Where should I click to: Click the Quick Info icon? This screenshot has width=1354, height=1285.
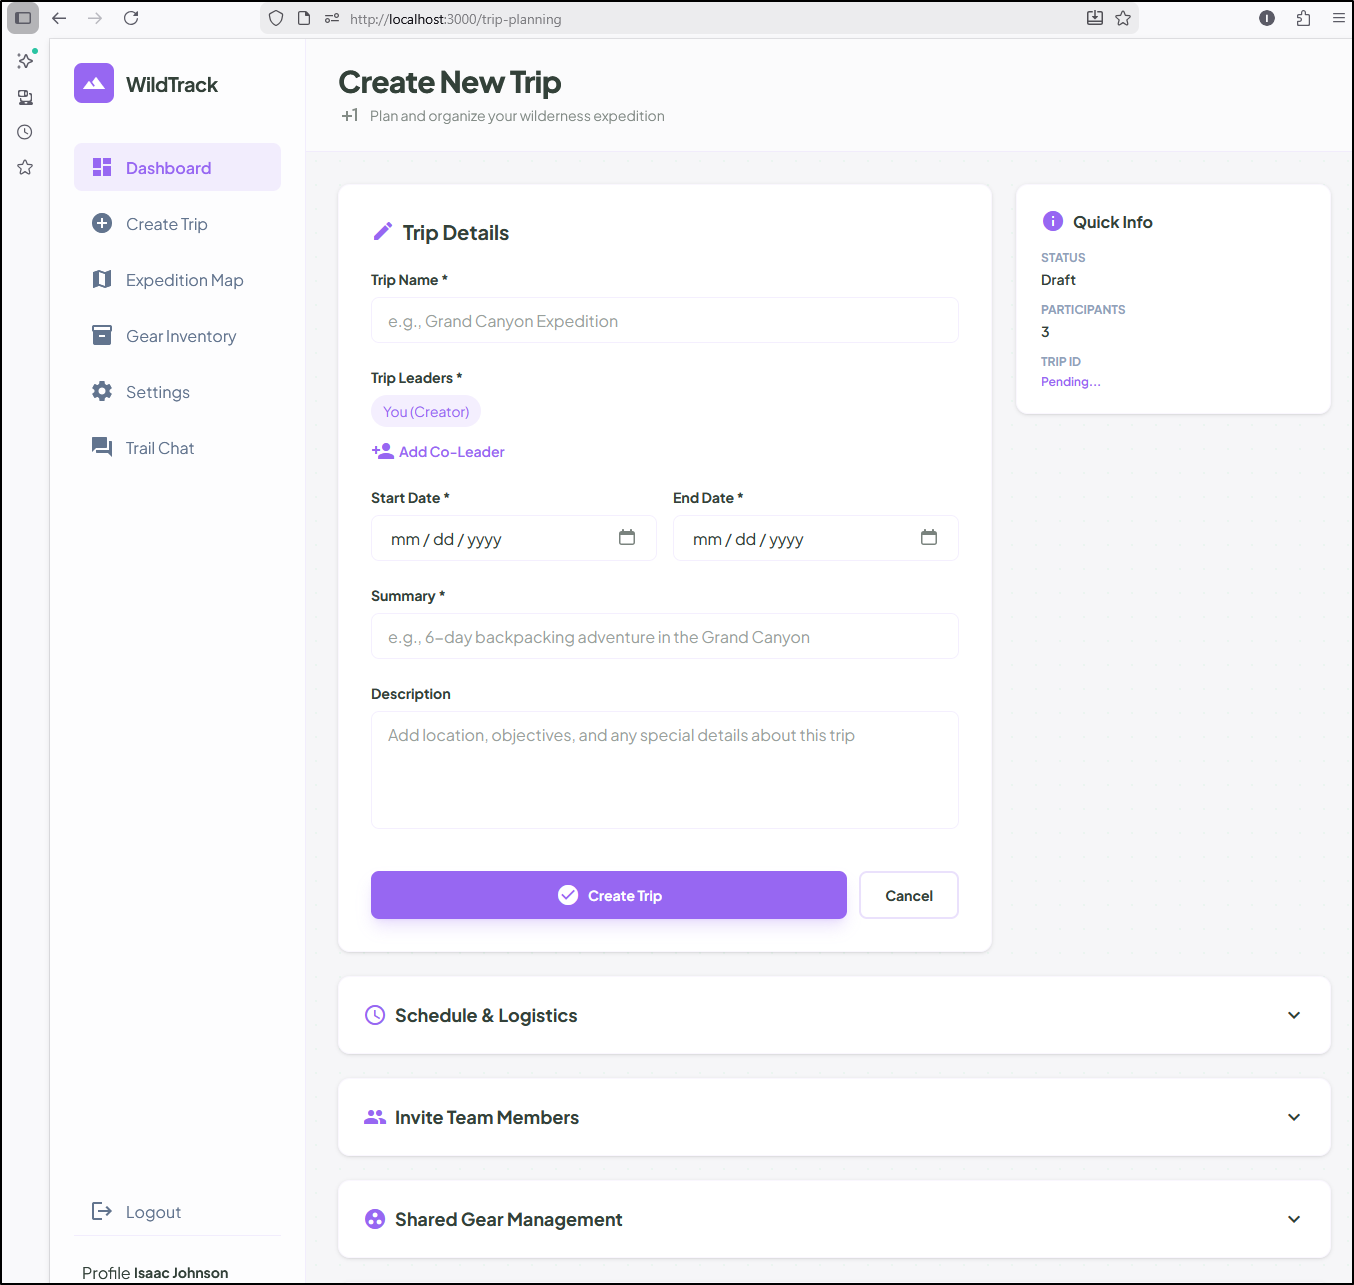click(1052, 221)
